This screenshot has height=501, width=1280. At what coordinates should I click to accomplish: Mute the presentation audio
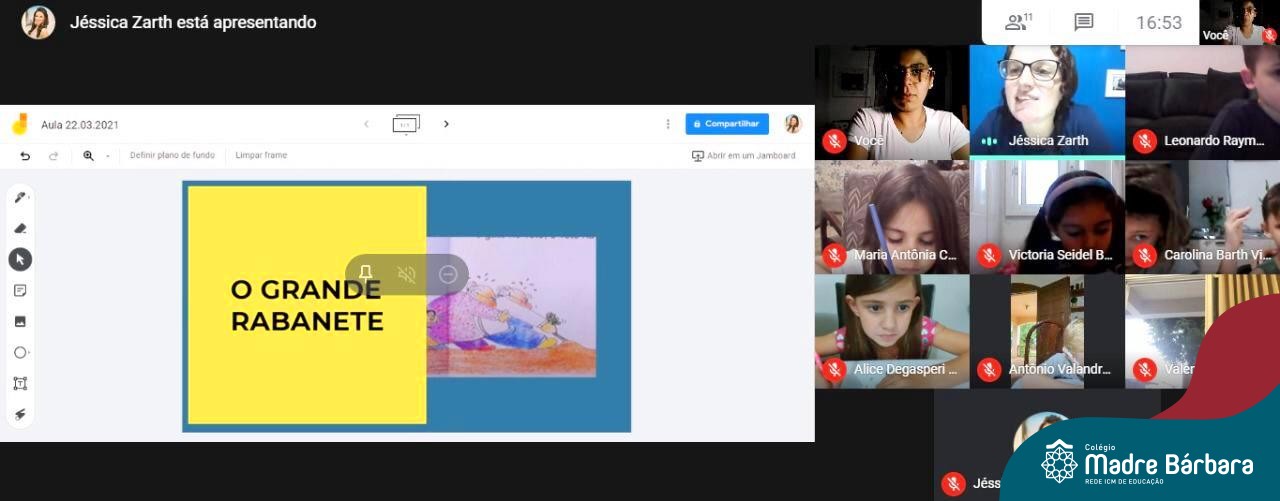[x=406, y=274]
